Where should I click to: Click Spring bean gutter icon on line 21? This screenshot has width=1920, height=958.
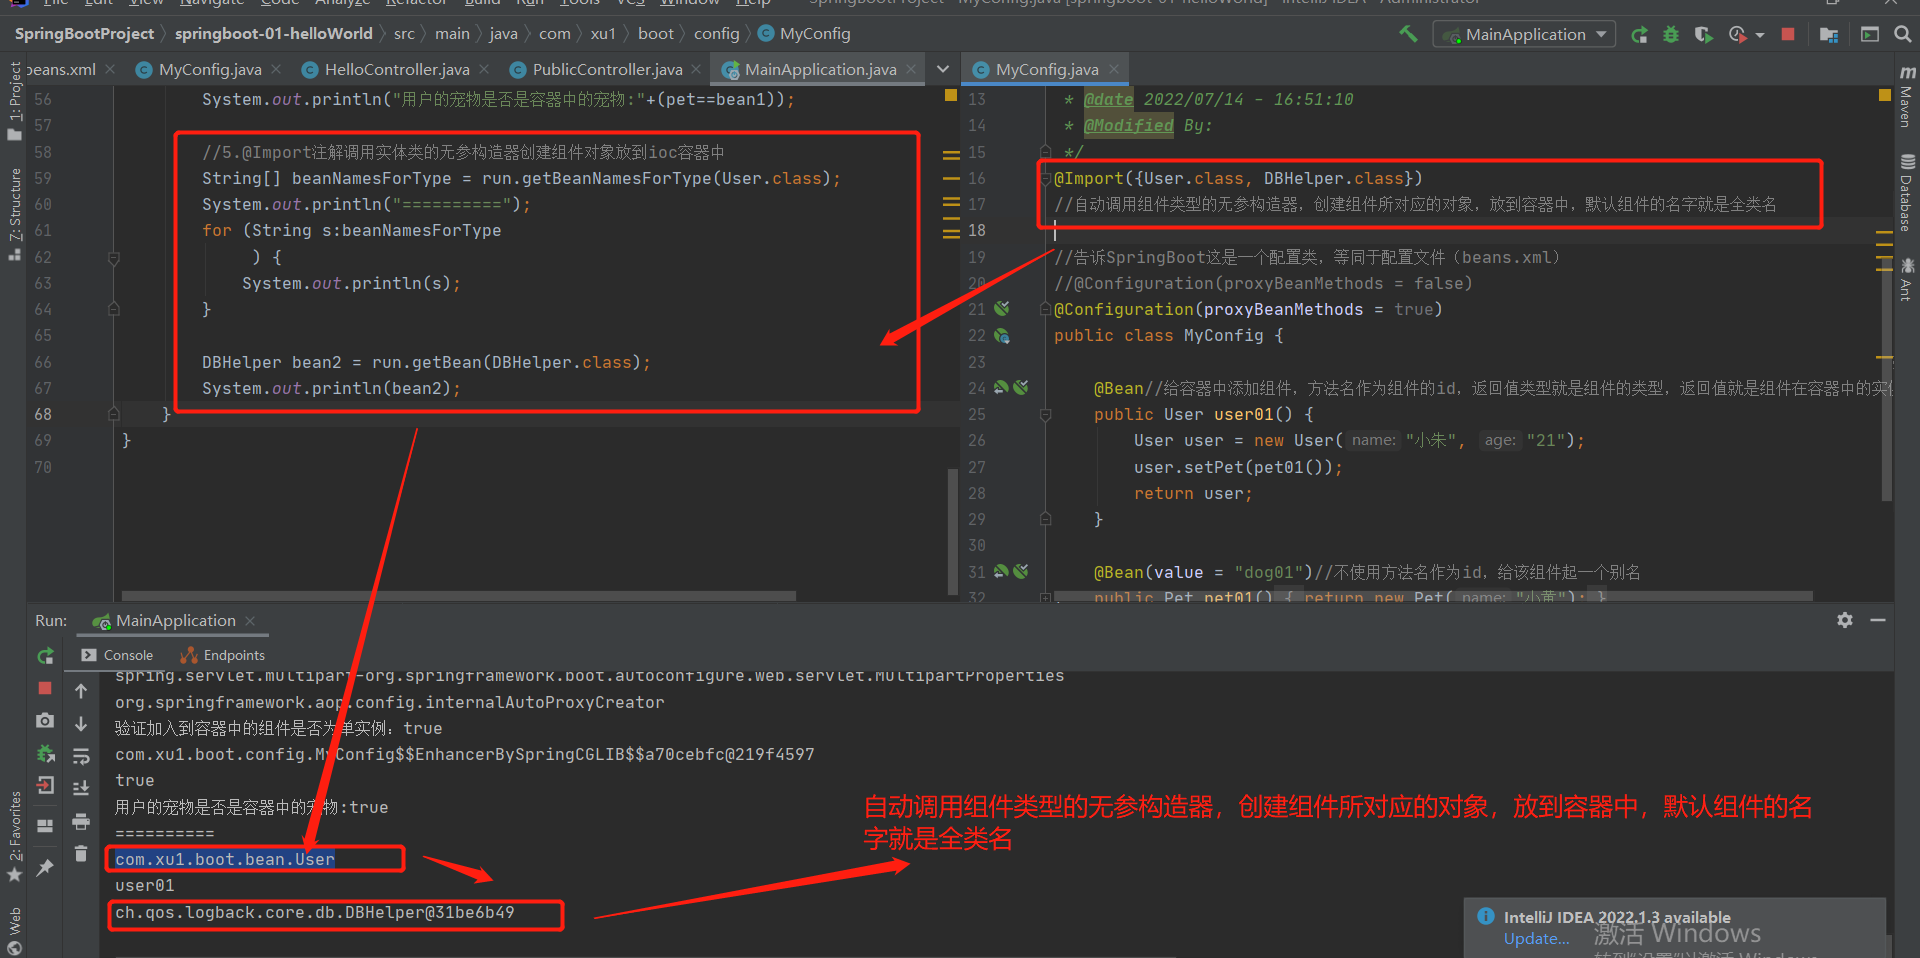(x=1002, y=309)
